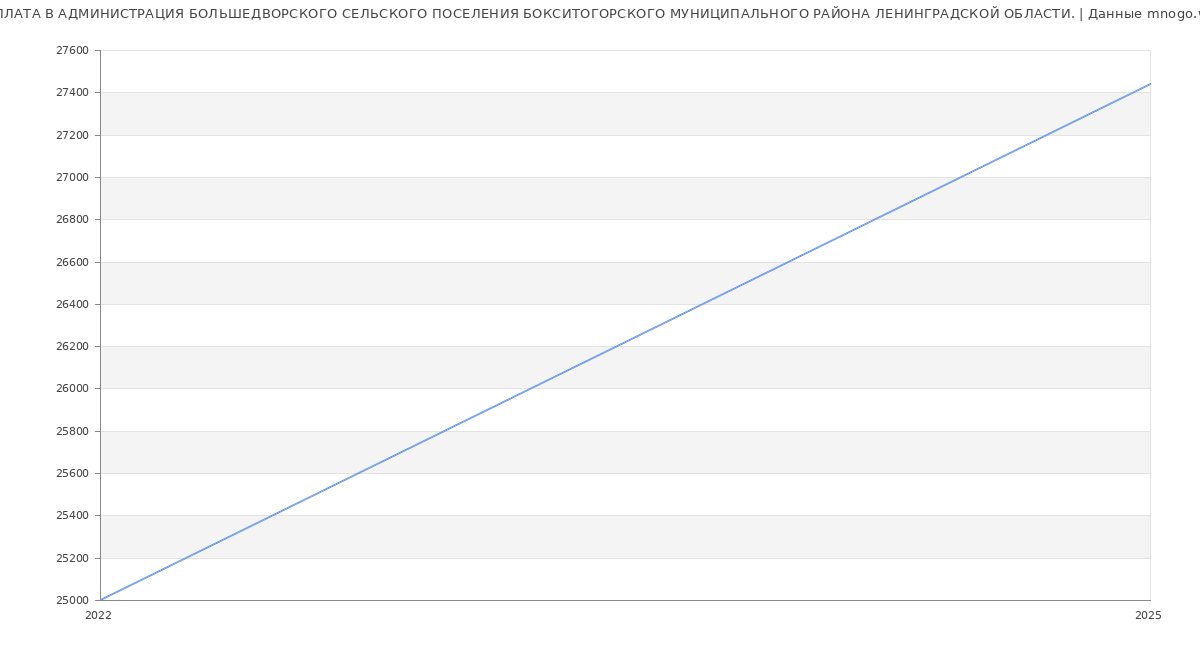The width and height of the screenshot is (1200, 650).
Task: Click the 26800 y-axis value
Action: pos(72,220)
